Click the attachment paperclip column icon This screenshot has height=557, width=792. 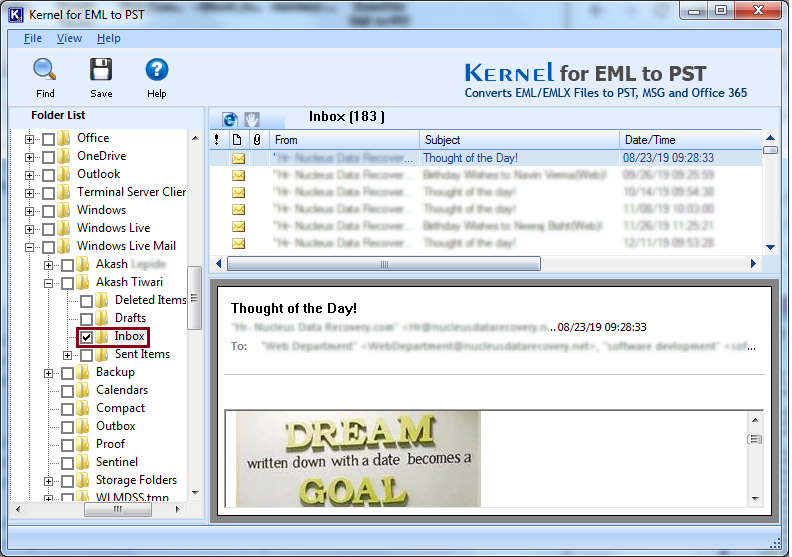pyautogui.click(x=257, y=140)
